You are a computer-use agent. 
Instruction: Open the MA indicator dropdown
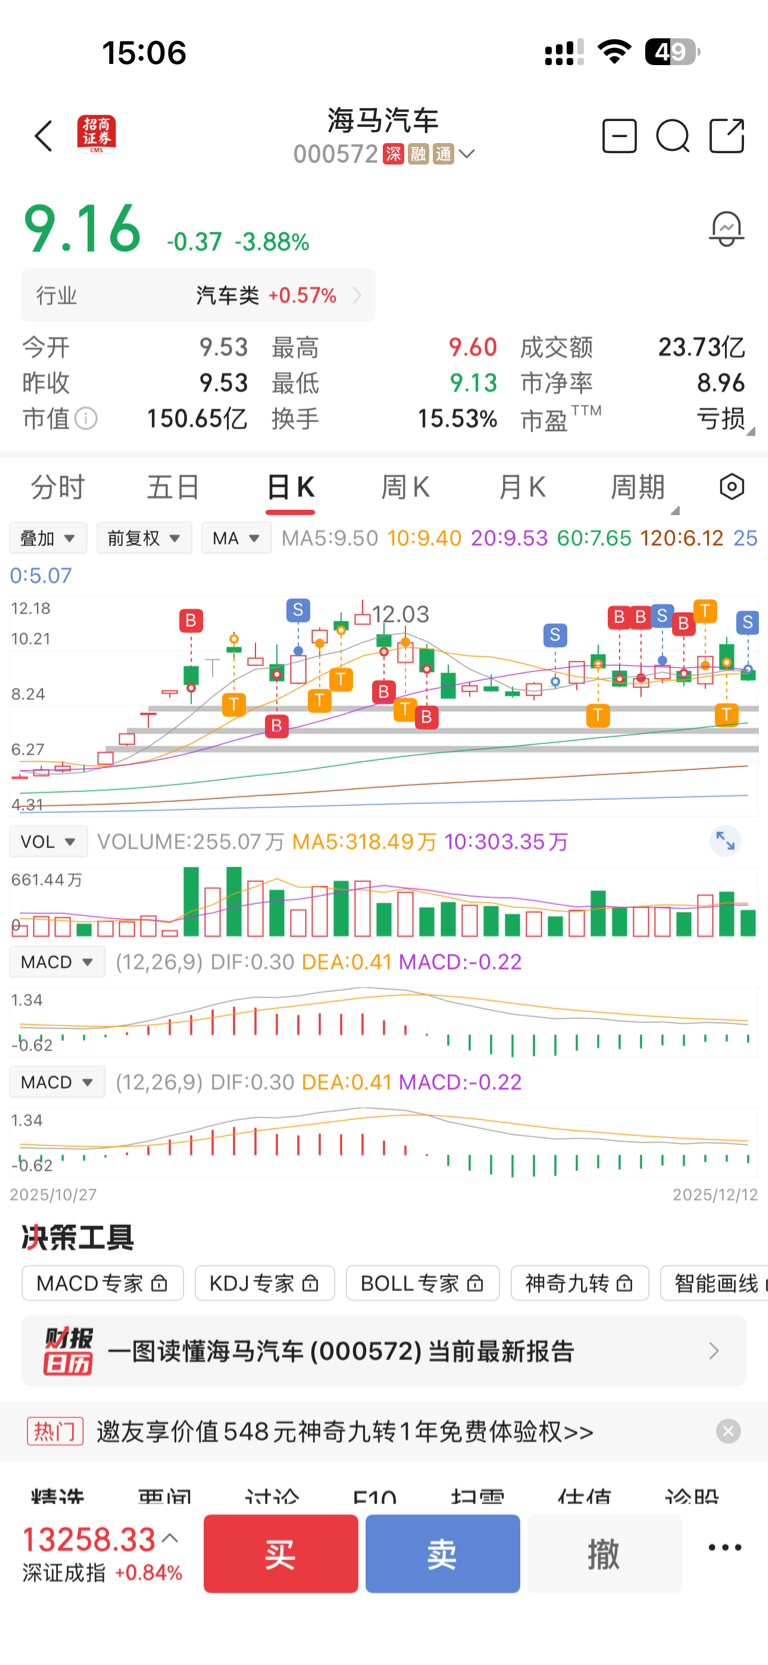[236, 538]
